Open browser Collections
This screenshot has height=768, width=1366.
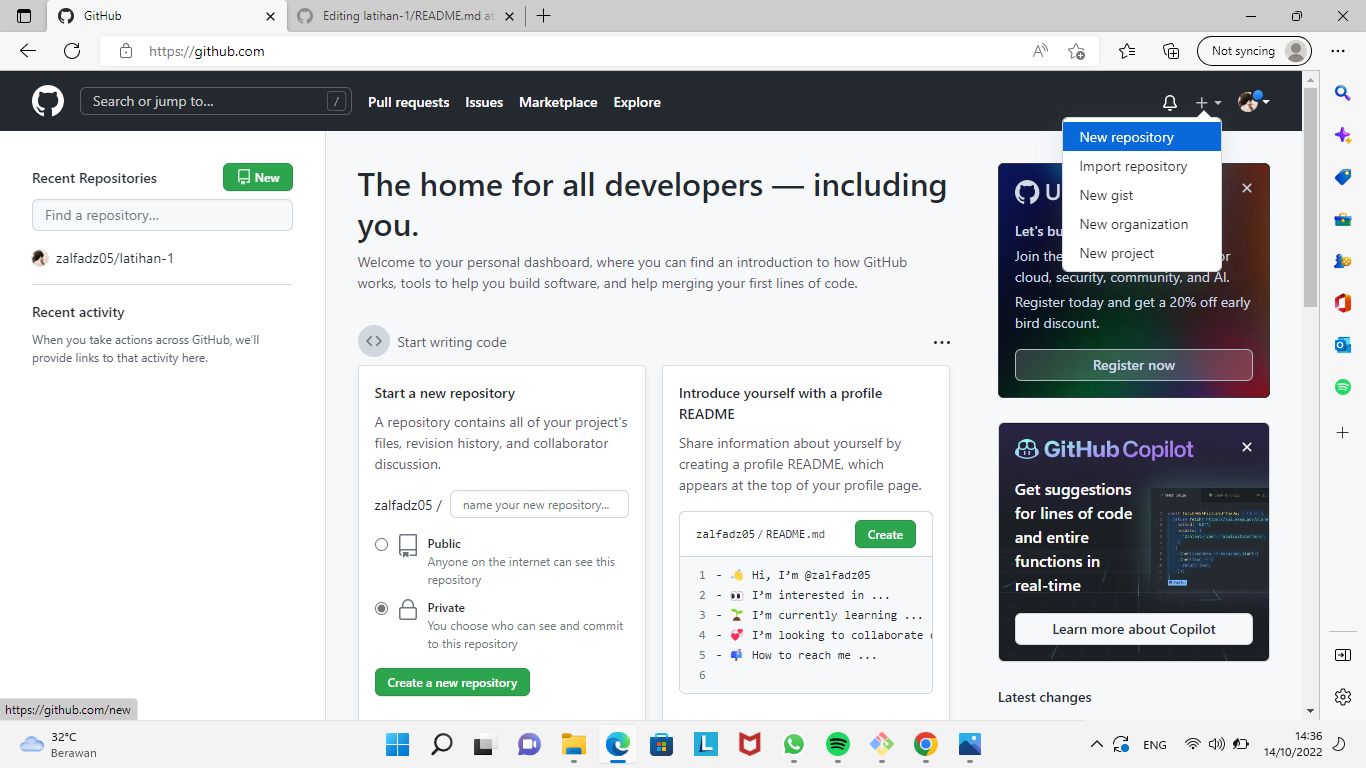[1170, 50]
